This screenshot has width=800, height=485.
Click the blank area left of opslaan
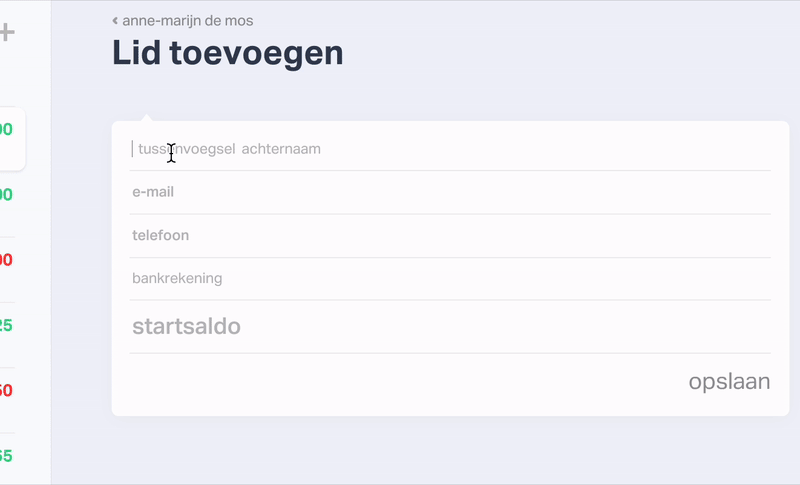(400, 382)
